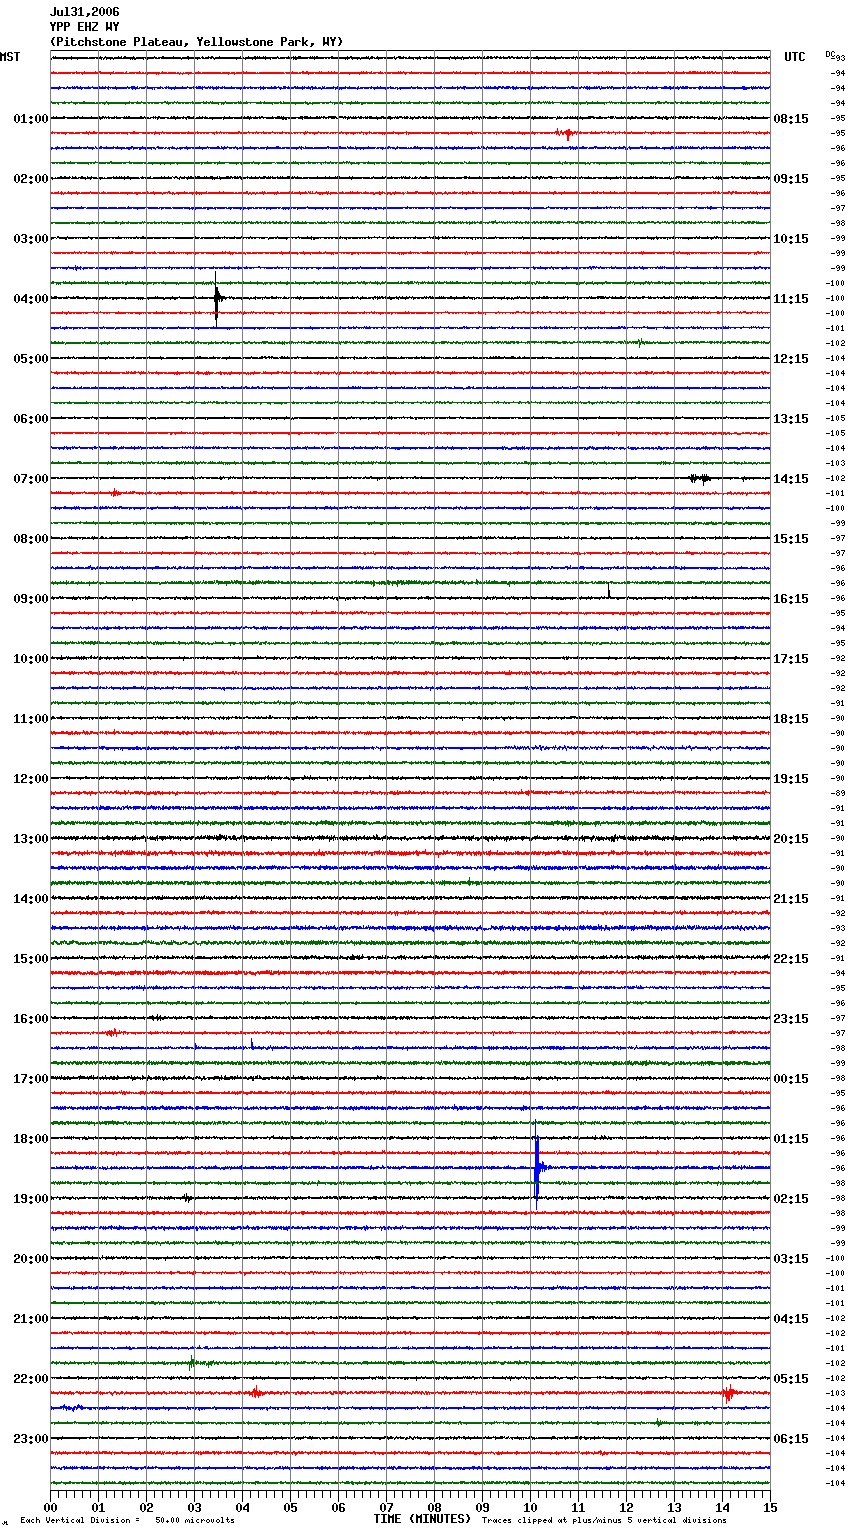Click the 04:15 UTC time label

pos(791,1319)
